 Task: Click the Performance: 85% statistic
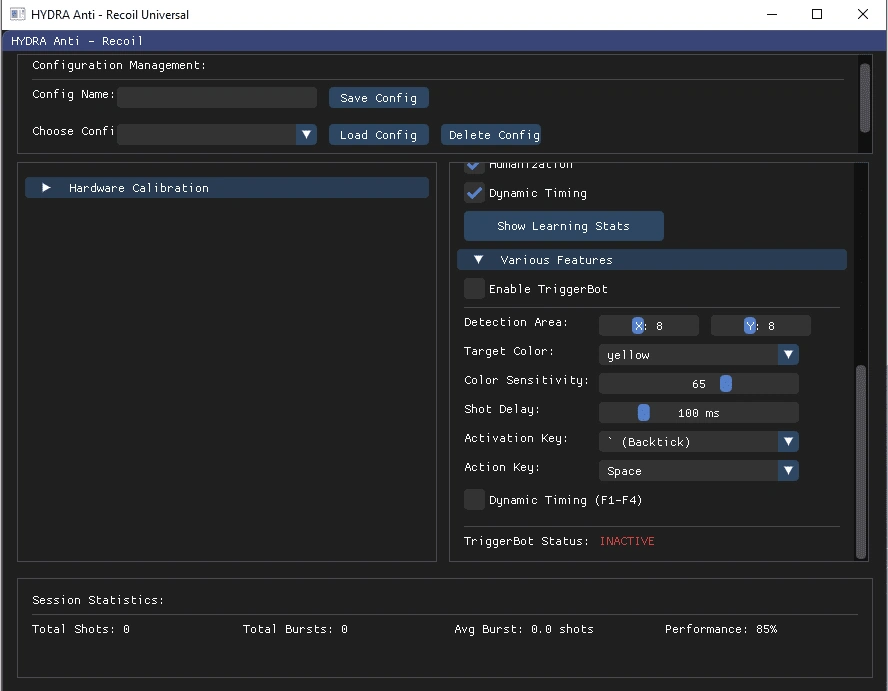point(721,629)
